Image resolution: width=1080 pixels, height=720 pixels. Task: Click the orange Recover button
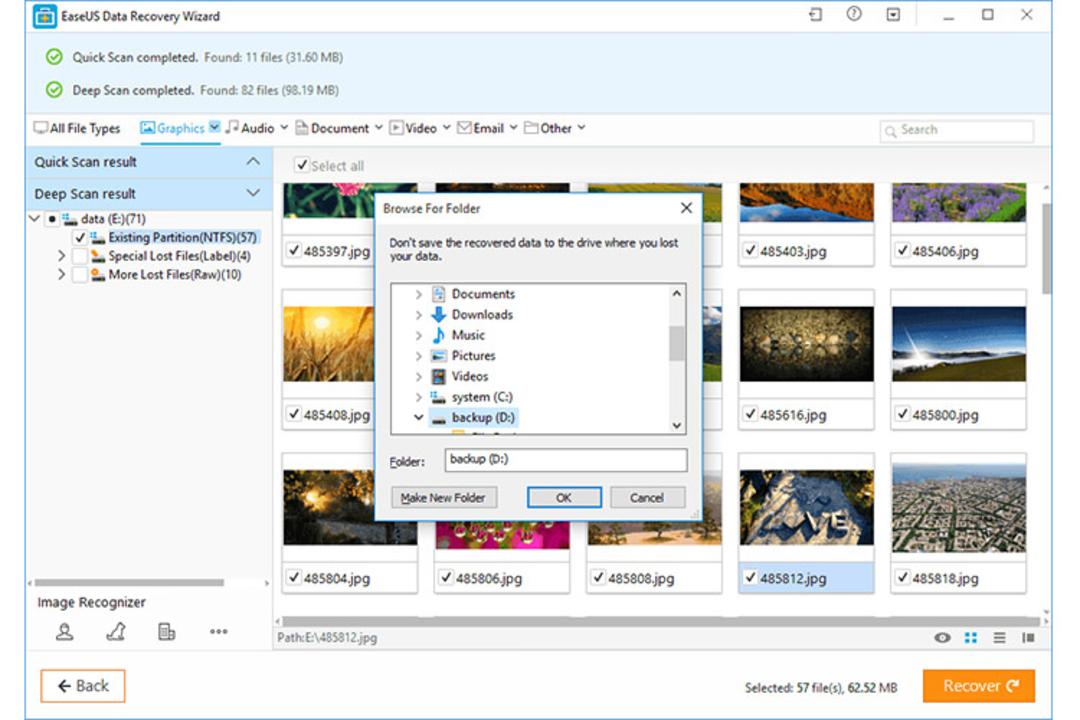click(979, 686)
